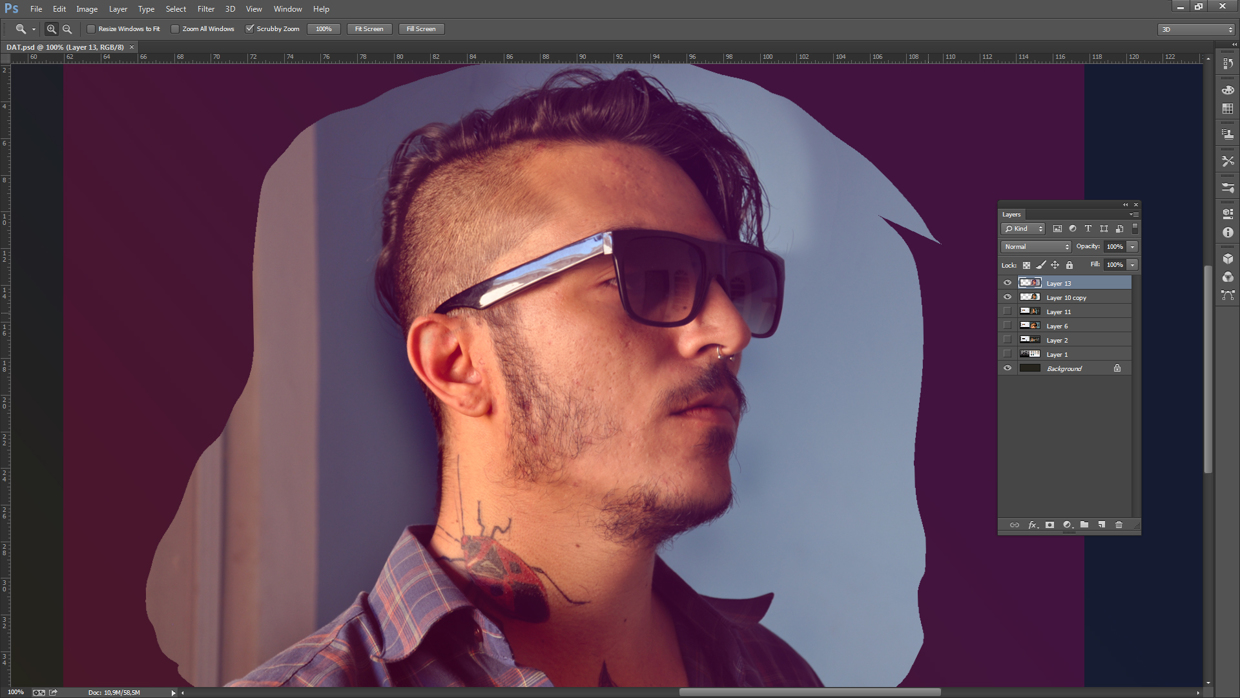Create a new layer group folder

(x=1084, y=524)
